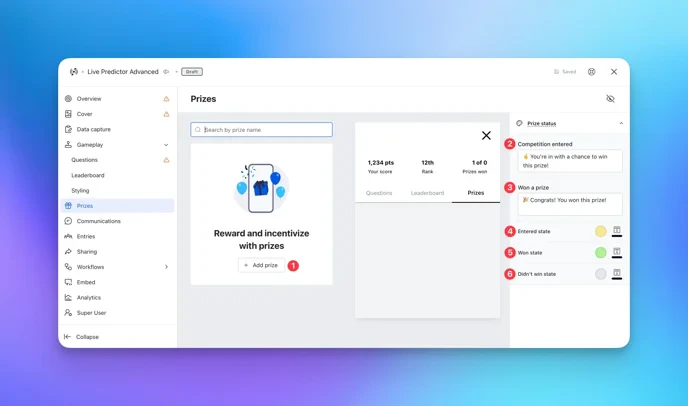The image size is (688, 406).
Task: Click the 12th rank text
Action: [427, 163]
